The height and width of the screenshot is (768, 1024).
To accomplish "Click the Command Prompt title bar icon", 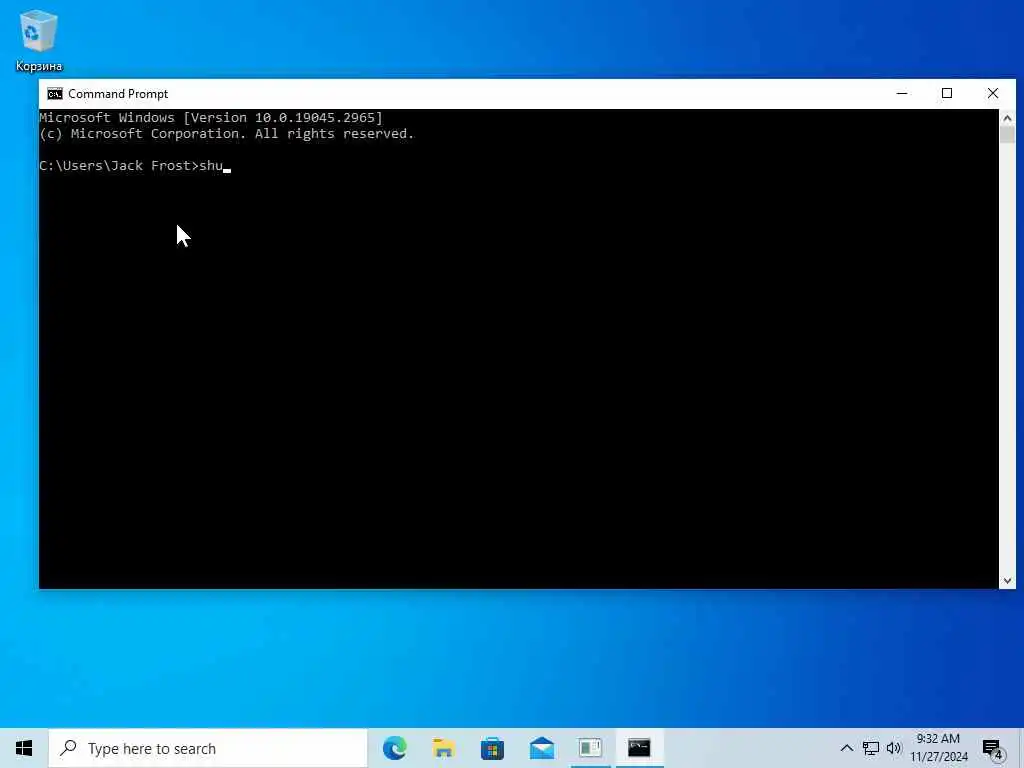I will [55, 94].
